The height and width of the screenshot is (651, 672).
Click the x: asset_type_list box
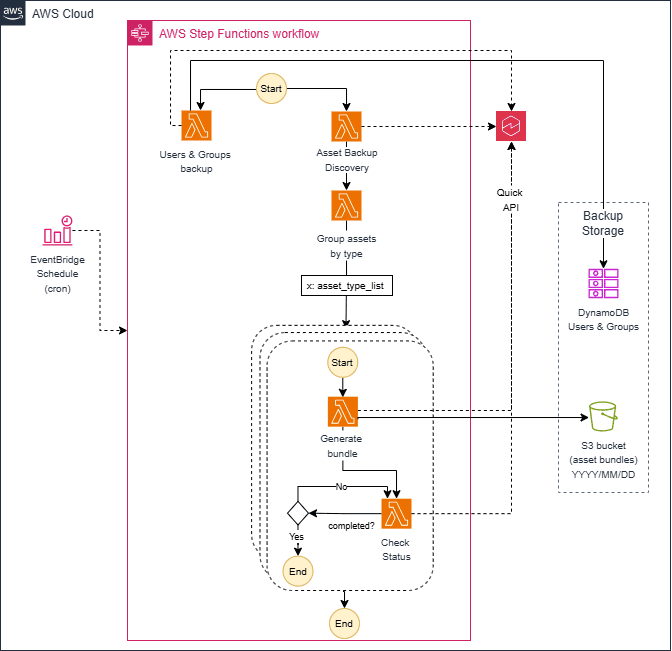347,285
